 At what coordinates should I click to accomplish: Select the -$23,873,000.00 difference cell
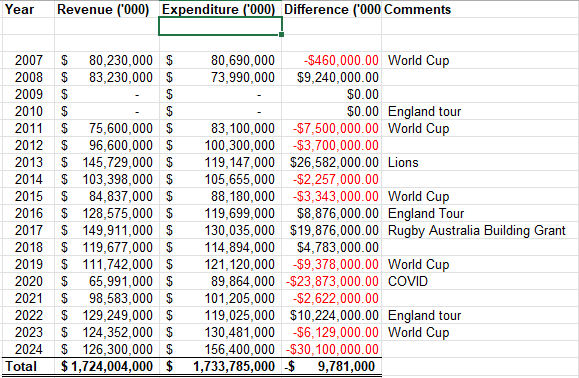[x=332, y=281]
